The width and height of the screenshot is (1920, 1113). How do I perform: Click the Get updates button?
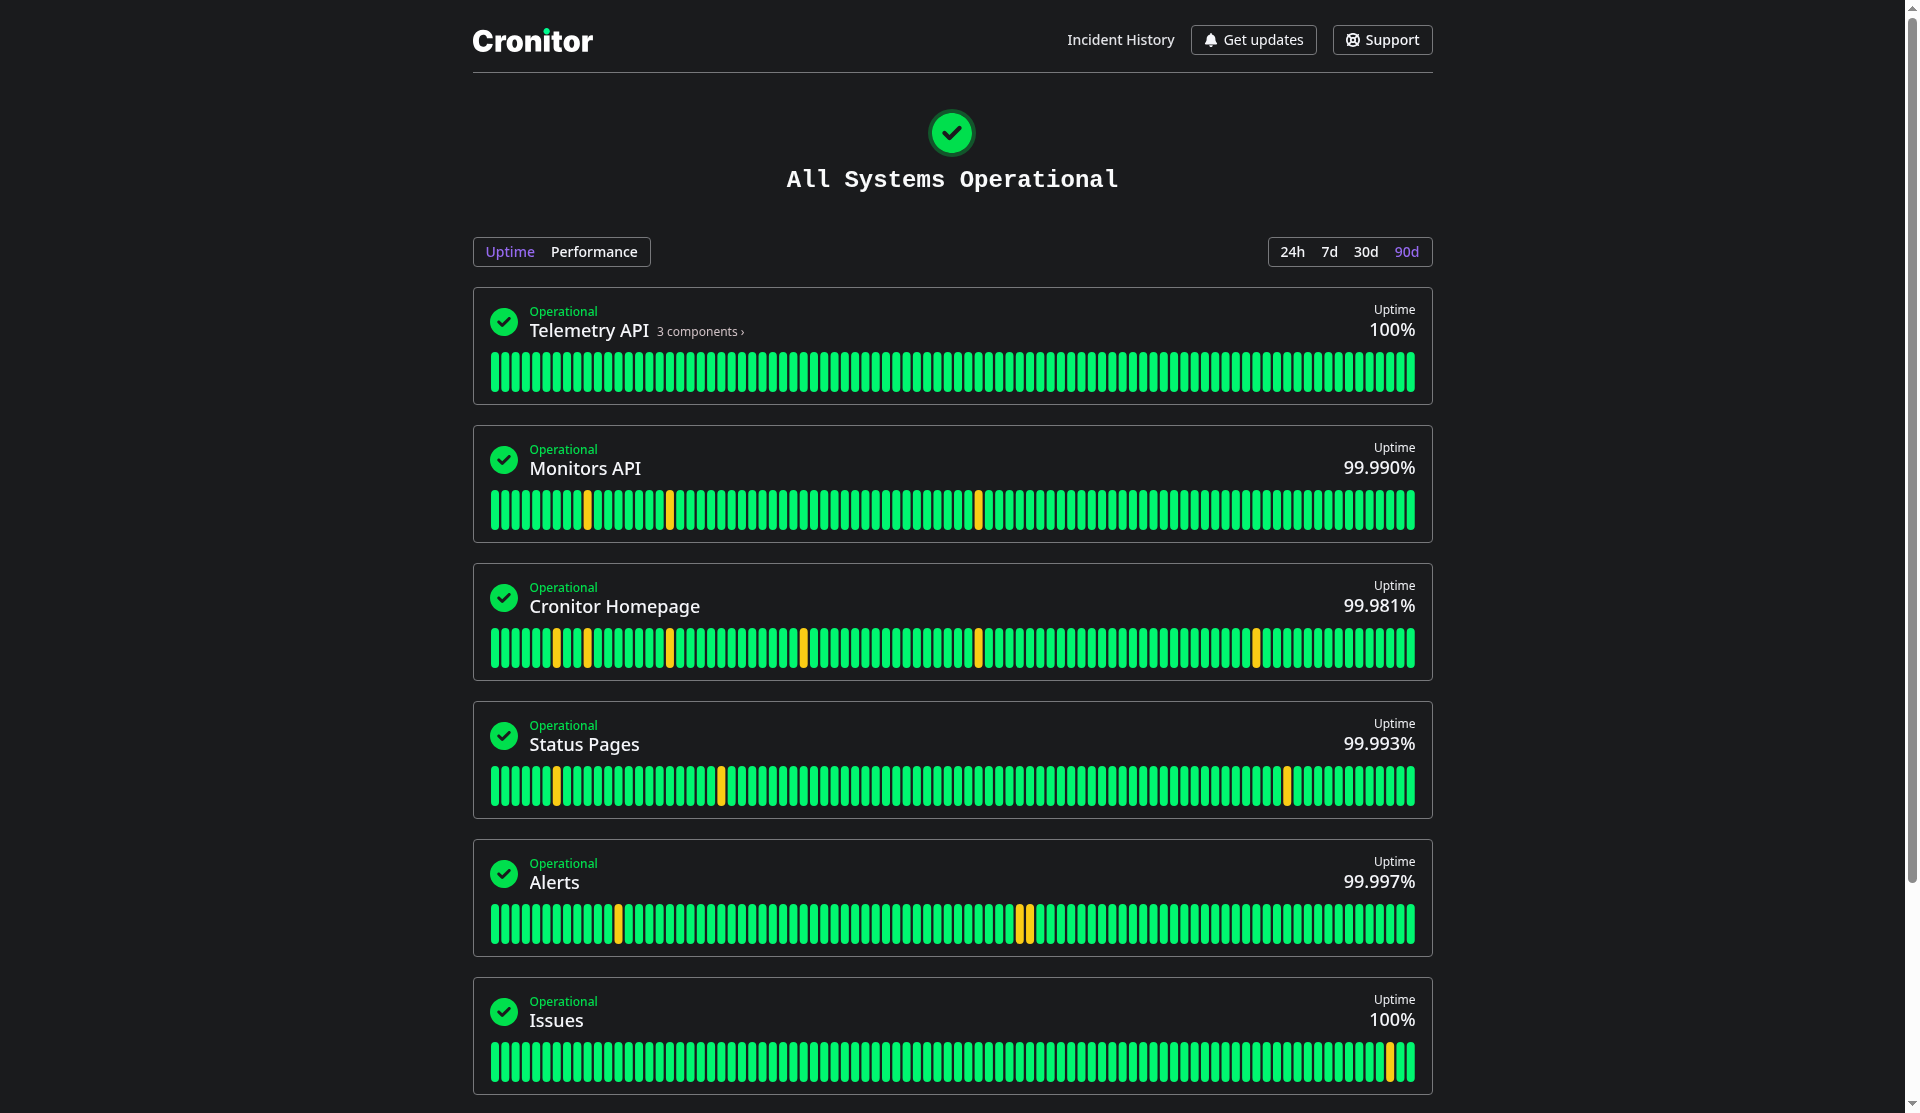point(1253,40)
